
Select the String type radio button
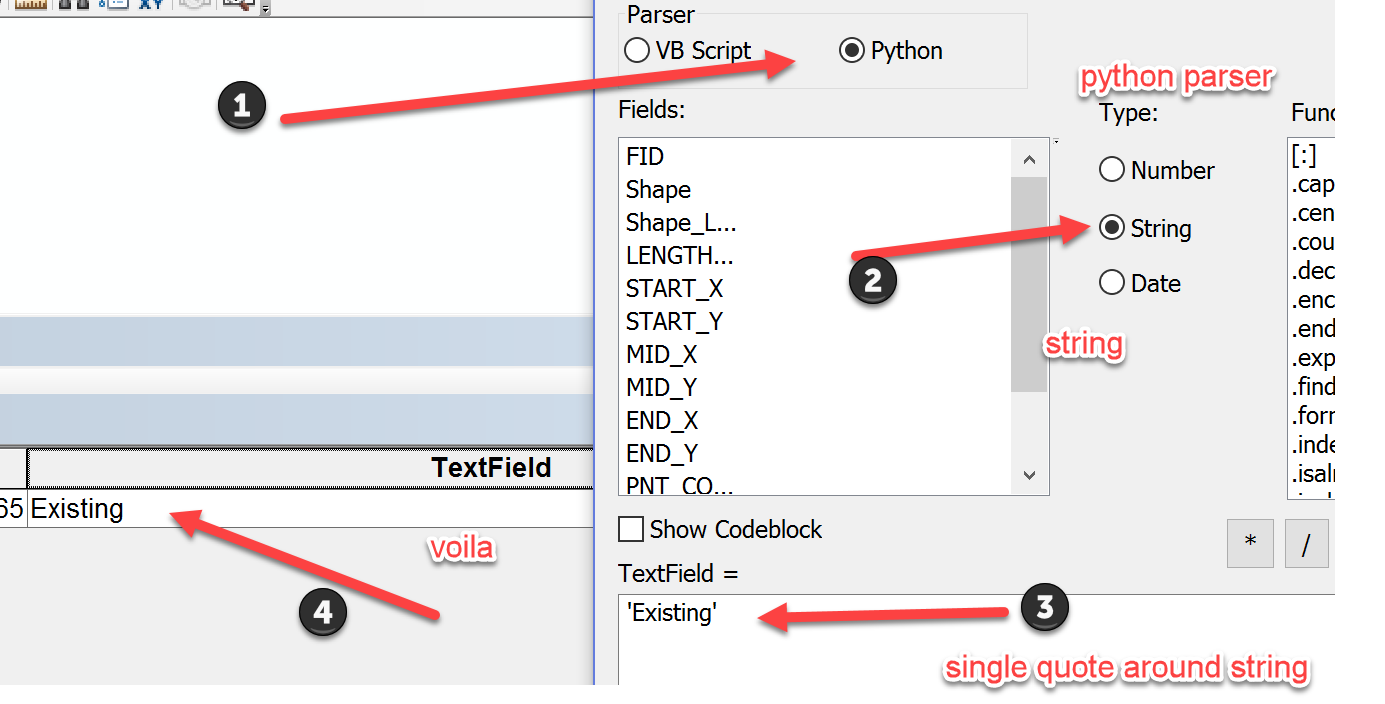coord(1112,228)
